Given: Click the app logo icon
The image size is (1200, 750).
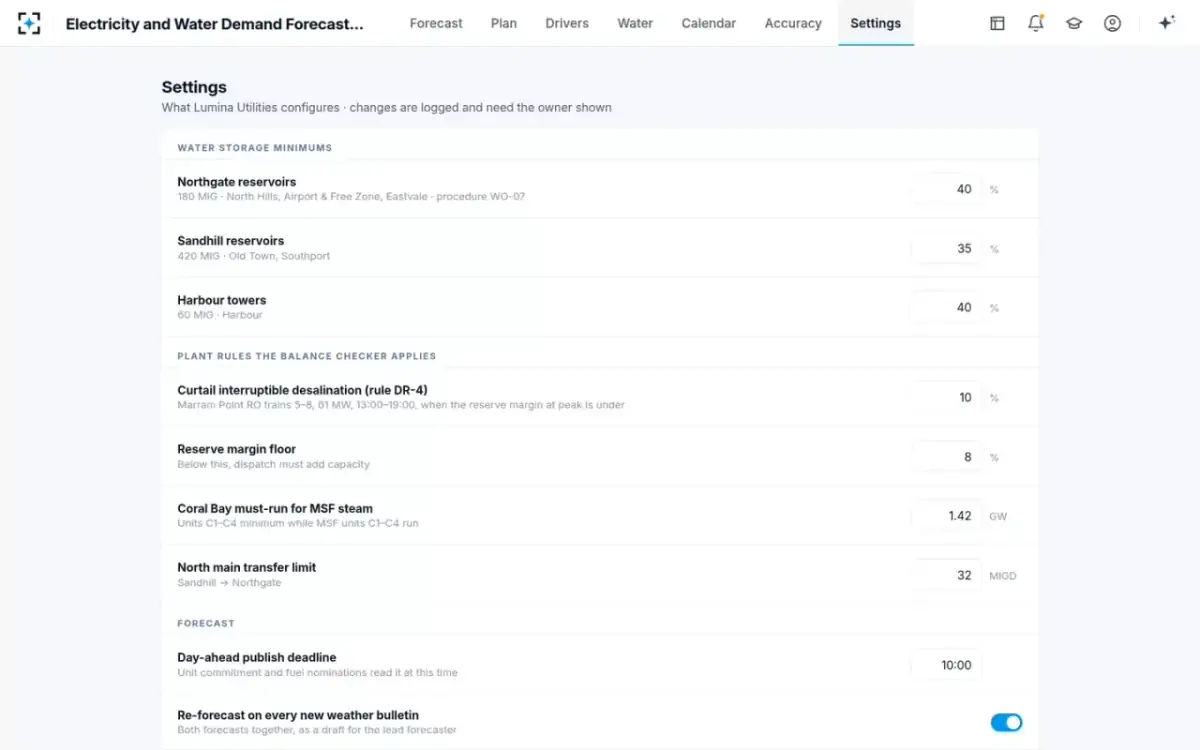Looking at the screenshot, I should pos(29,23).
